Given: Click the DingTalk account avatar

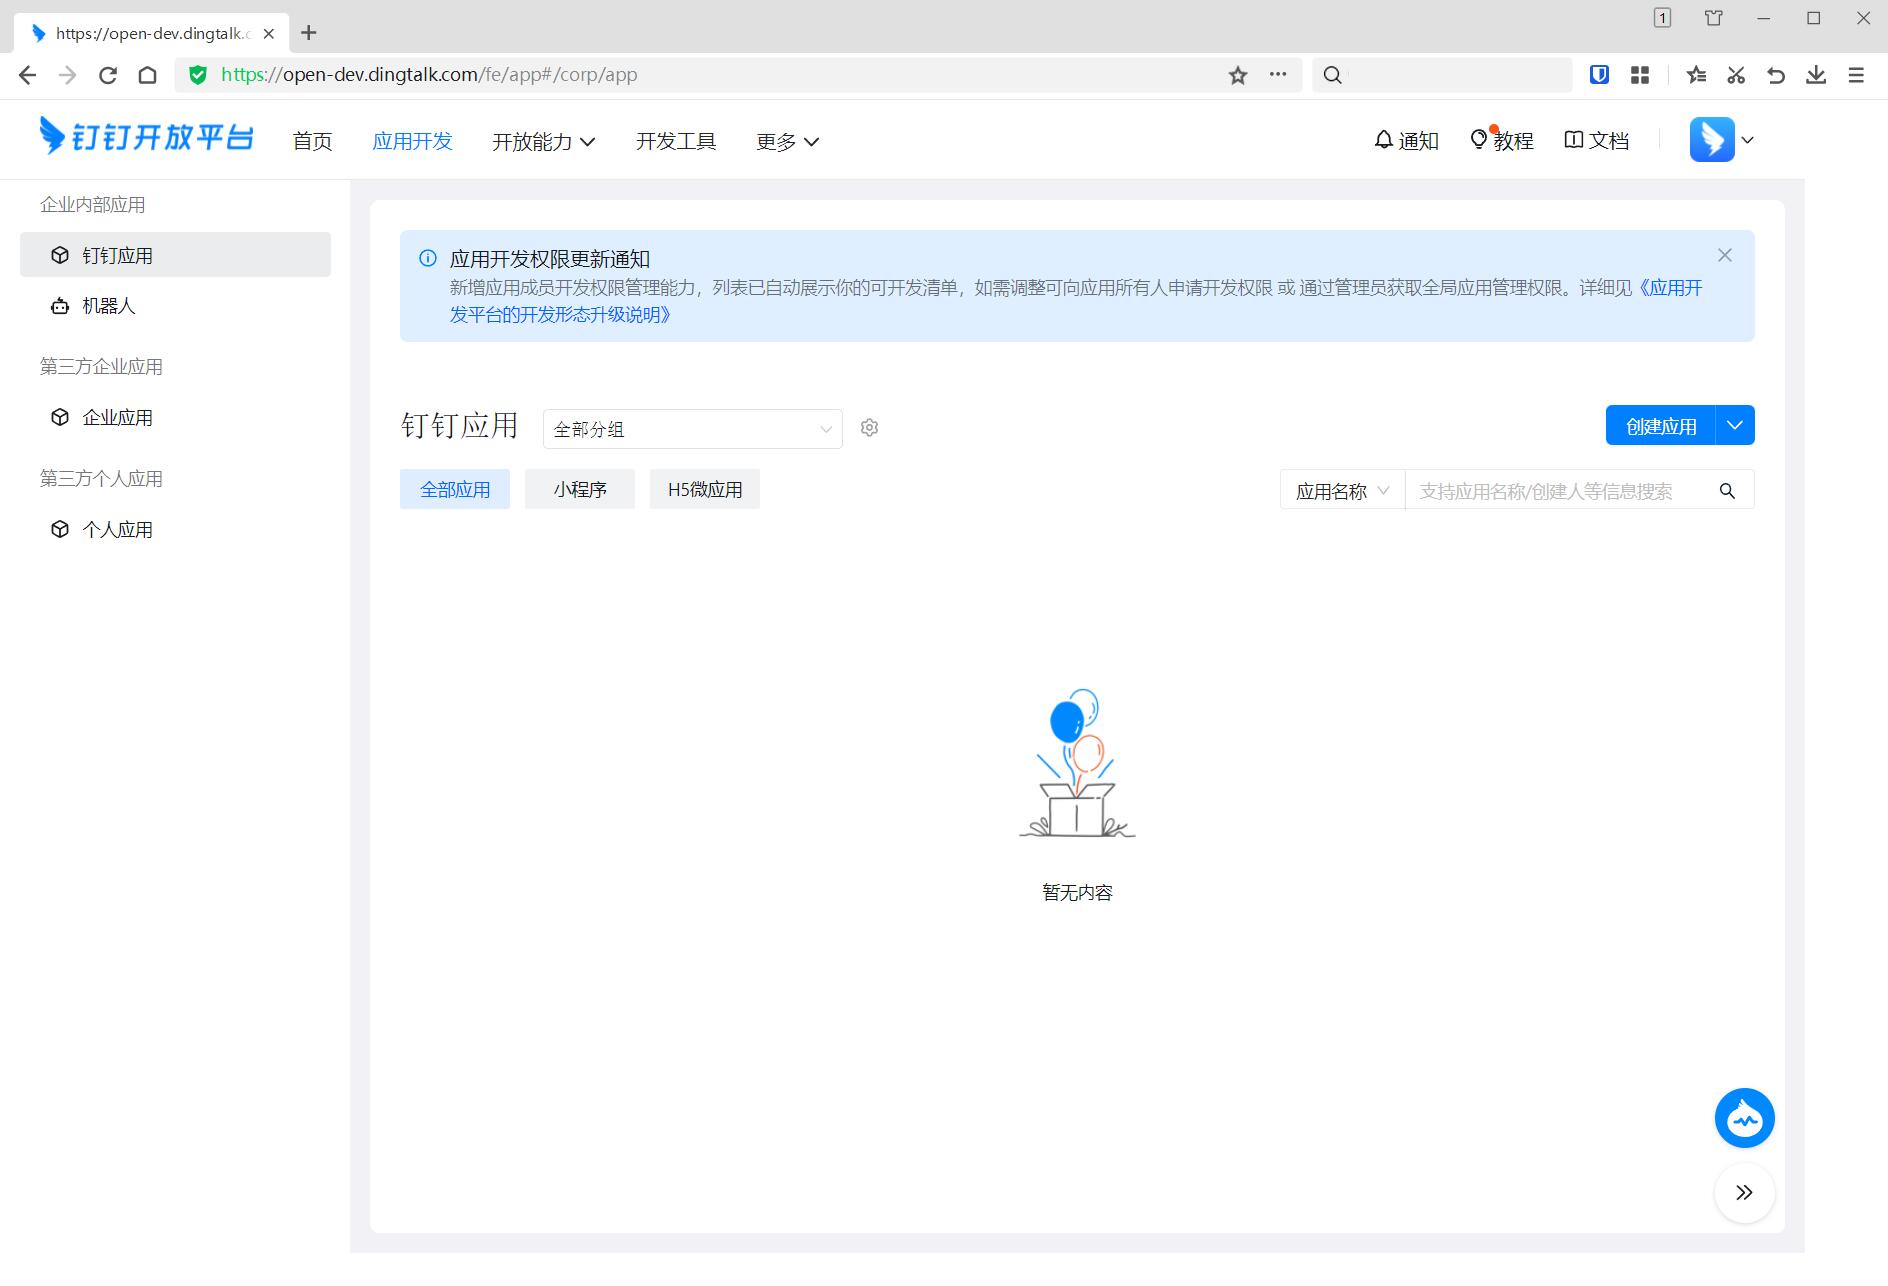Looking at the screenshot, I should pos(1712,140).
